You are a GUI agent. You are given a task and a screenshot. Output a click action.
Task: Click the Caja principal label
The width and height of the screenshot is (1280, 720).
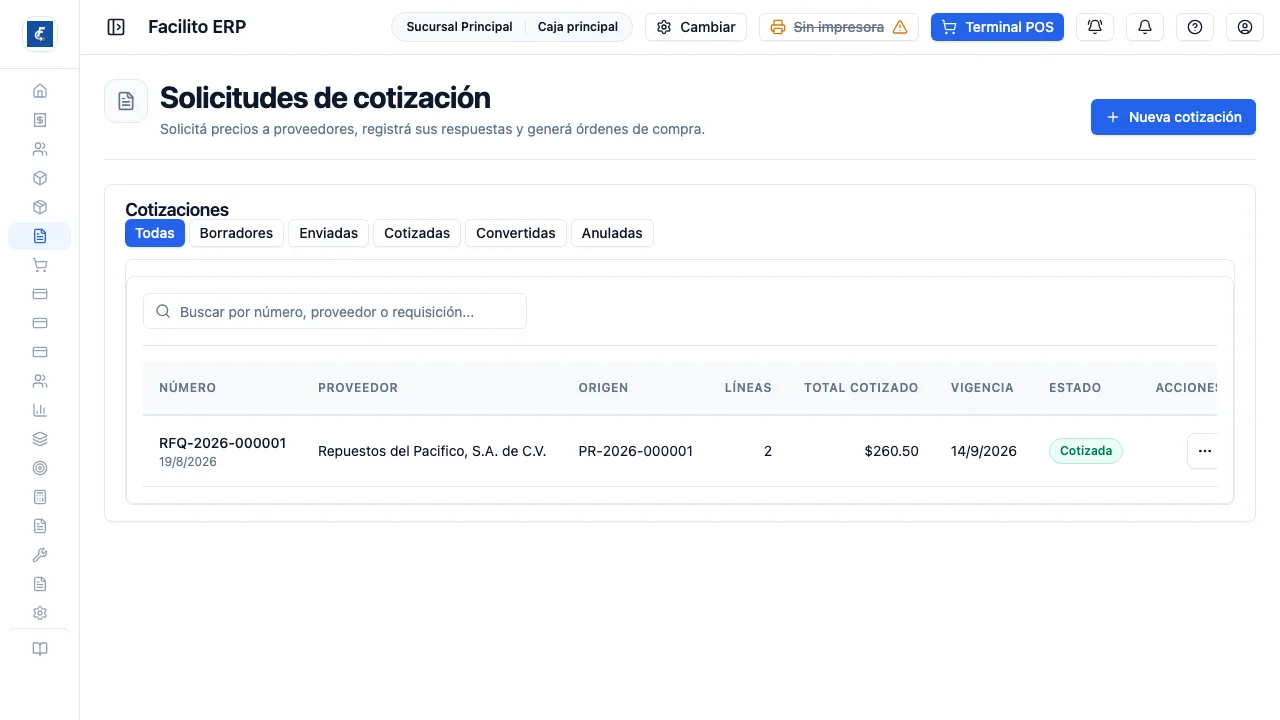[578, 27]
